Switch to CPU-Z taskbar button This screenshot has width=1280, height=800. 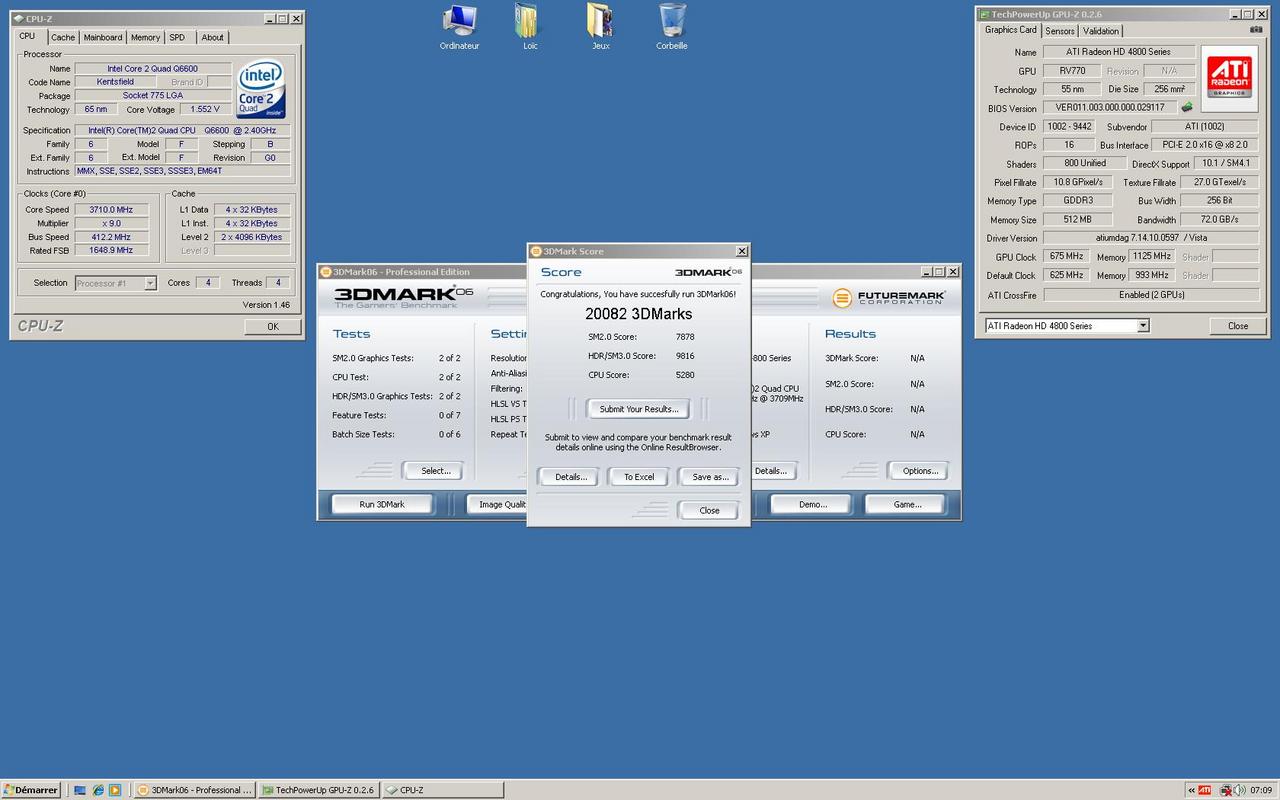(x=442, y=790)
